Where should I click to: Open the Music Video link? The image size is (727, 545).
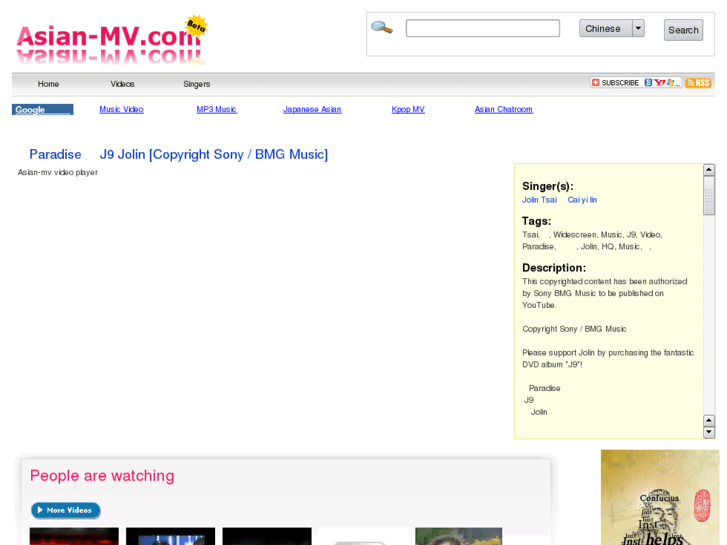[x=121, y=109]
